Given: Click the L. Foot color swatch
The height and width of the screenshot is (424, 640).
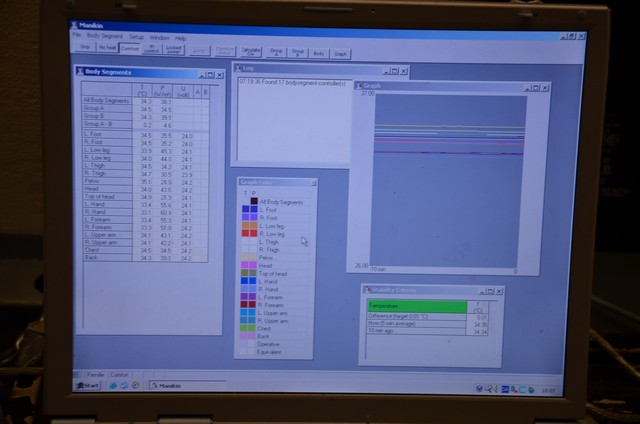Looking at the screenshot, I should point(246,210).
